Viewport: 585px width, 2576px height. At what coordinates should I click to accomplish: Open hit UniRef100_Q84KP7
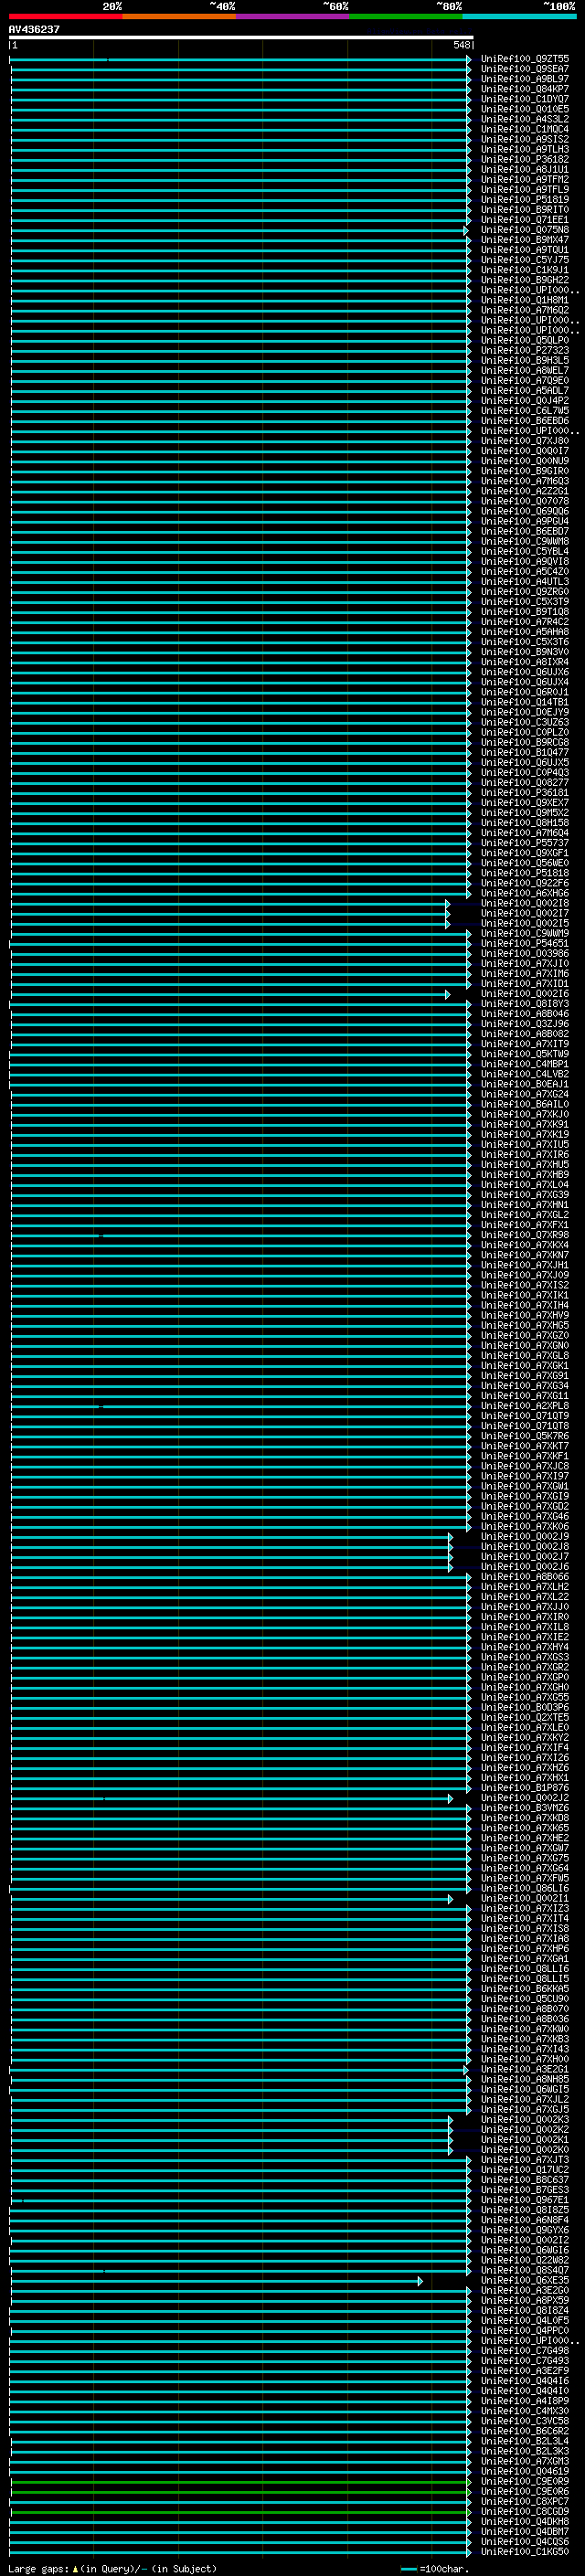tap(524, 89)
